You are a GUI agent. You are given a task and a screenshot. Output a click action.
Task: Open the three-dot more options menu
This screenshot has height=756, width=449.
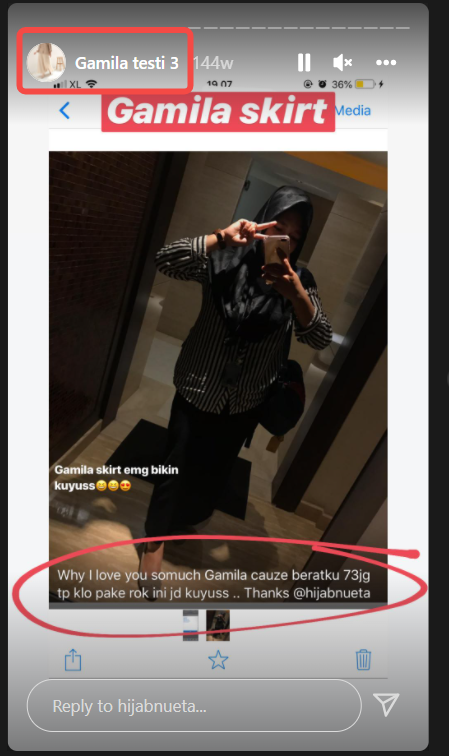coord(386,63)
